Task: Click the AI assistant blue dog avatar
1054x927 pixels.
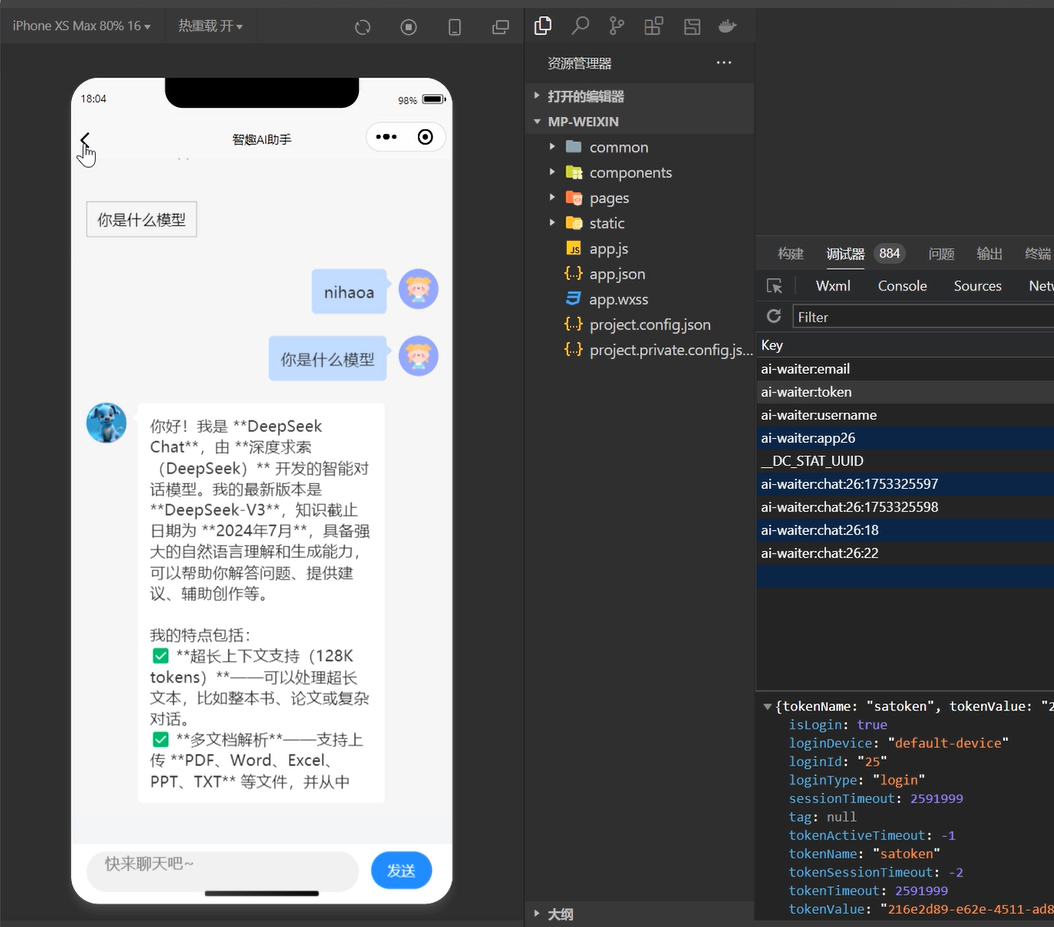Action: (106, 423)
